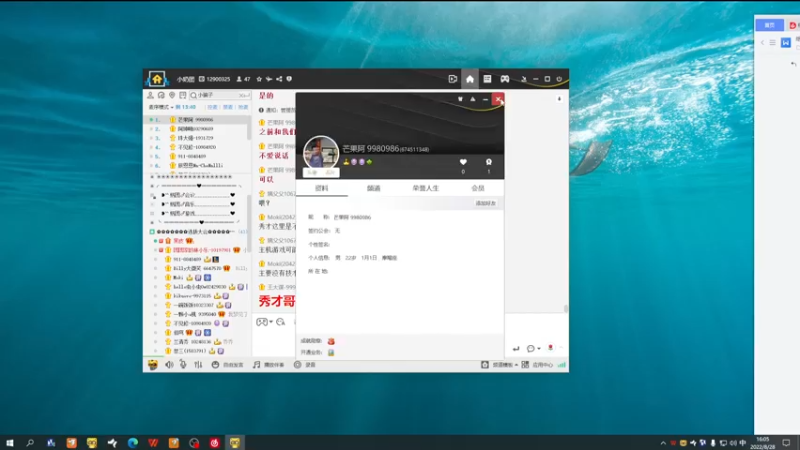This screenshot has height=450, width=800.
Task: Click the member count 47 icon
Action: click(x=243, y=79)
